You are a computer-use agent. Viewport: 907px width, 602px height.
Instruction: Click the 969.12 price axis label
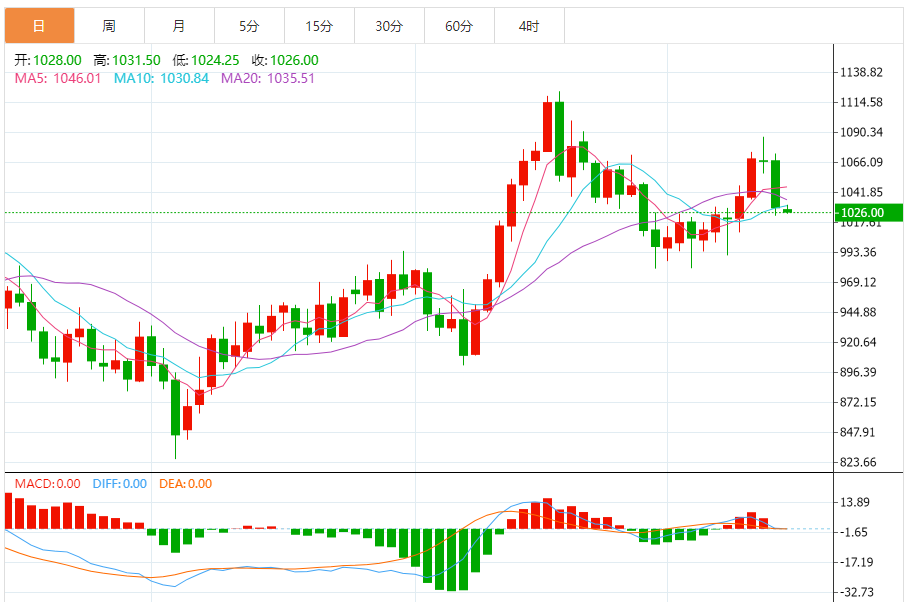click(x=858, y=282)
